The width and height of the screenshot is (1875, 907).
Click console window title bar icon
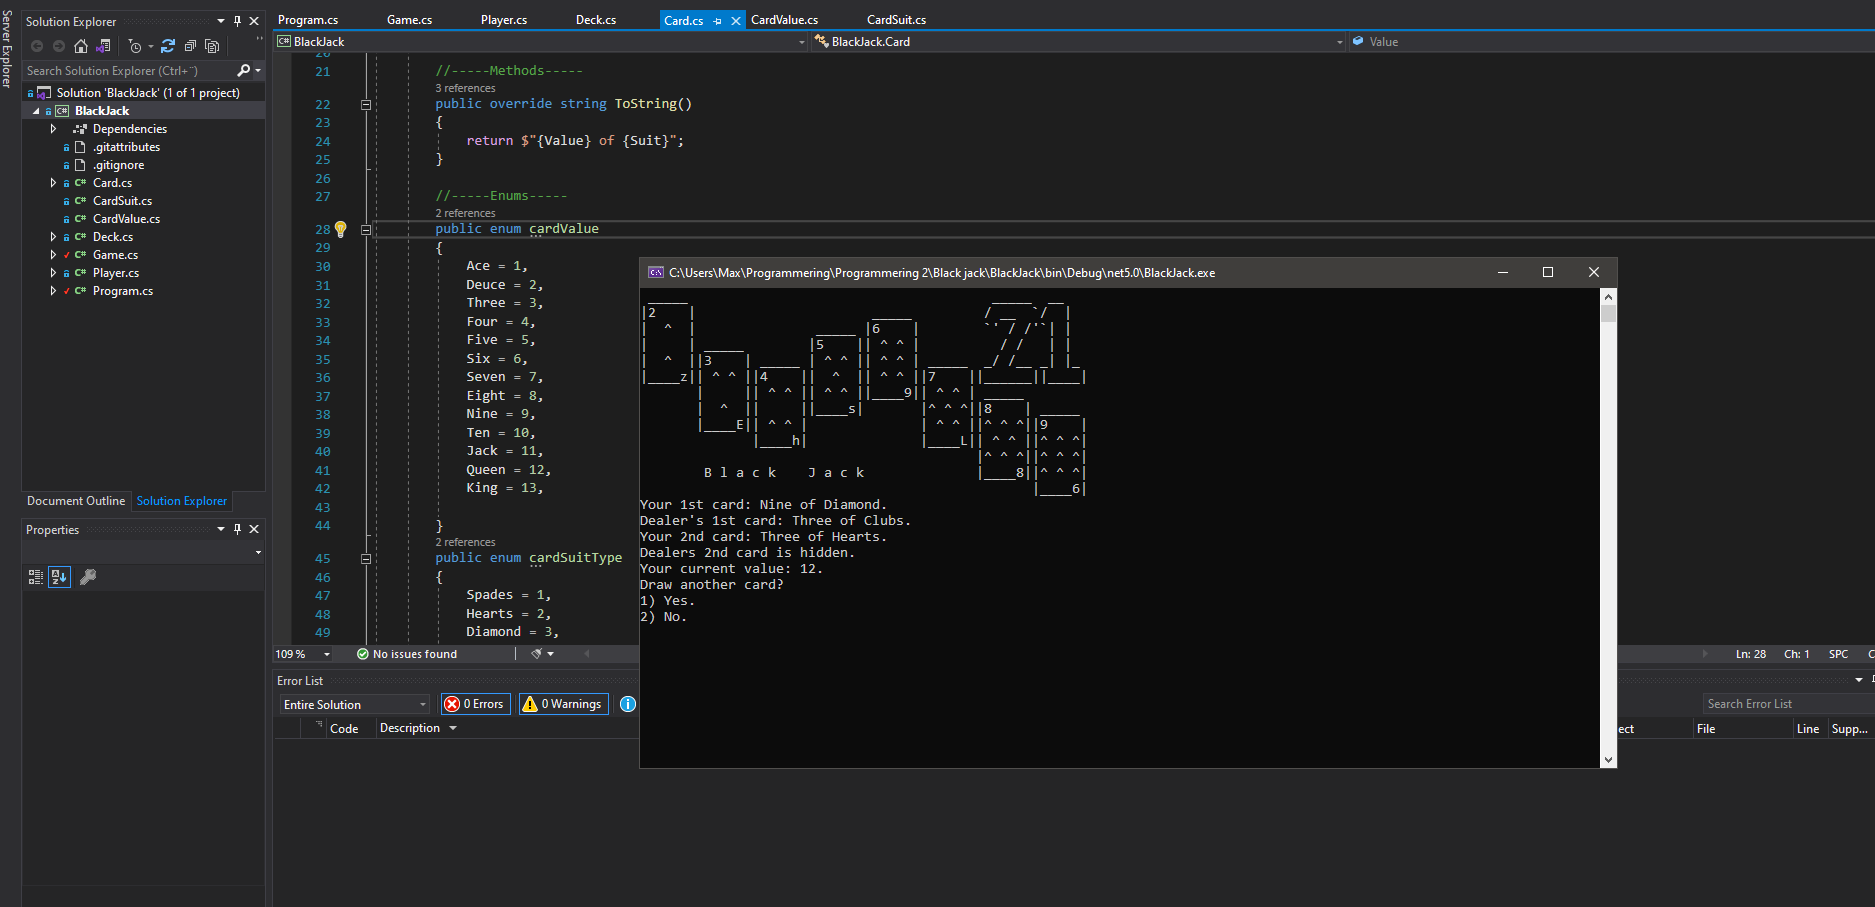(656, 272)
